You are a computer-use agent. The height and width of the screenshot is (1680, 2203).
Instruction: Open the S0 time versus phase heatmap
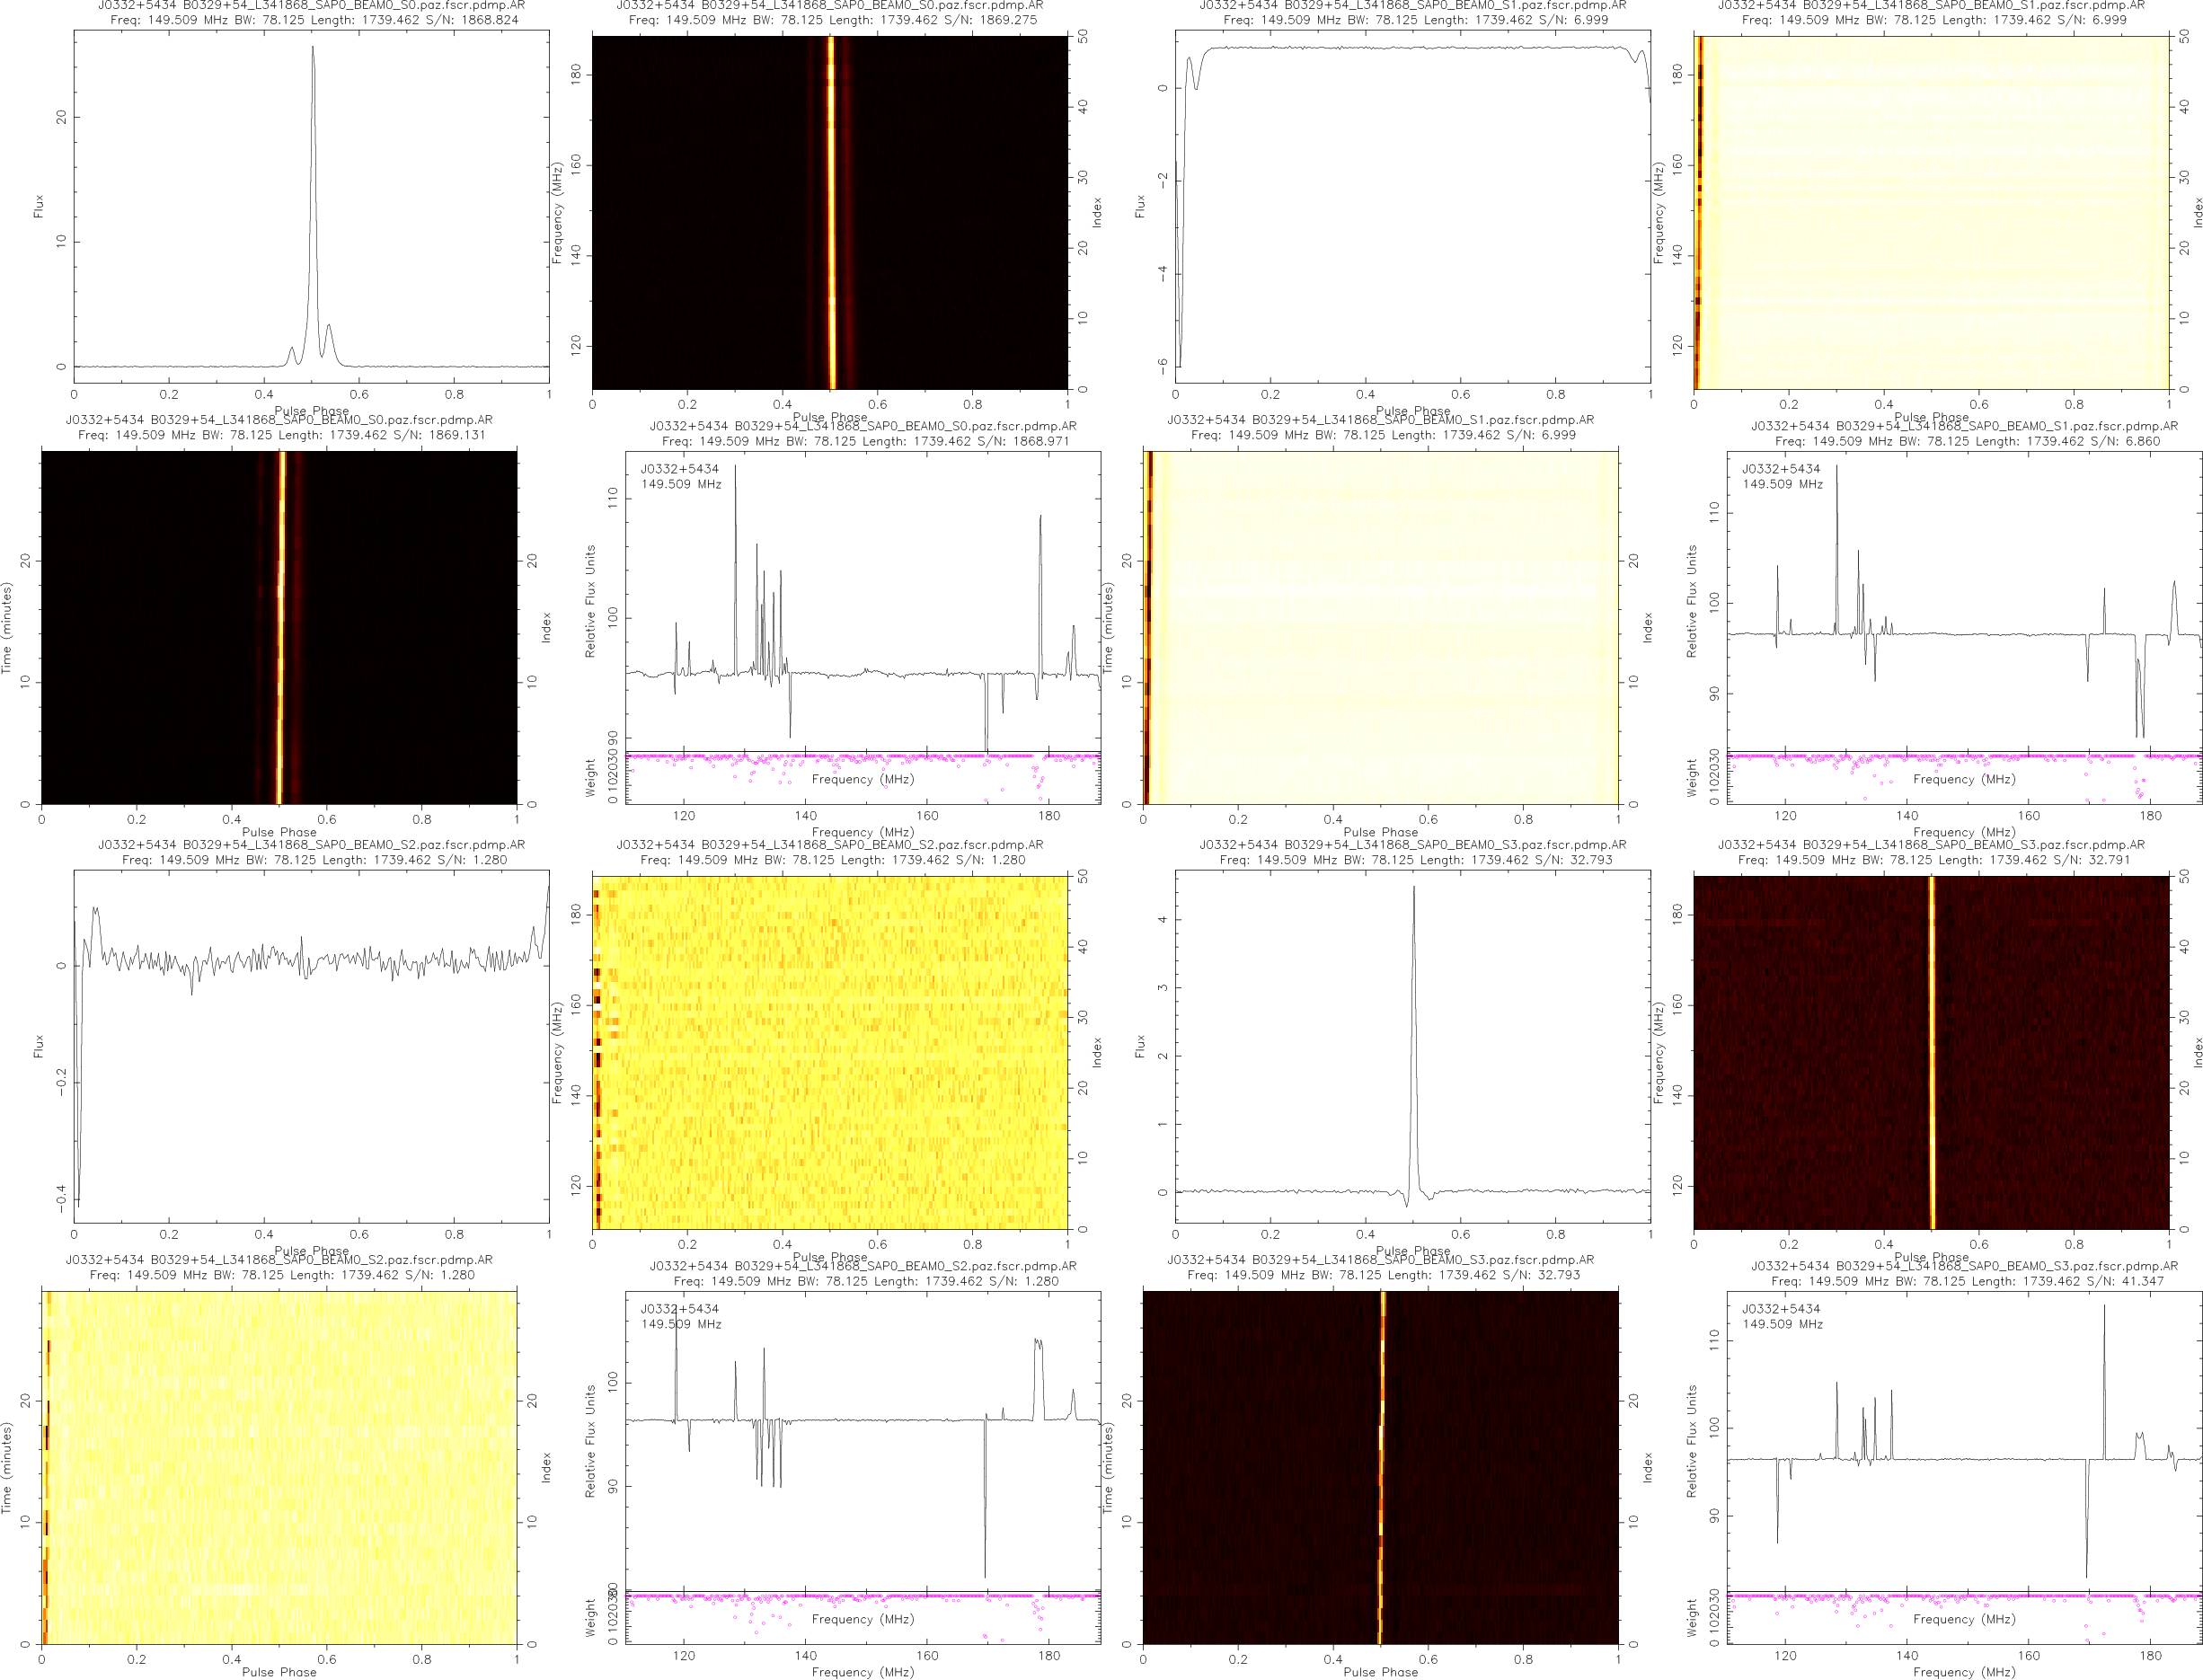[279, 627]
